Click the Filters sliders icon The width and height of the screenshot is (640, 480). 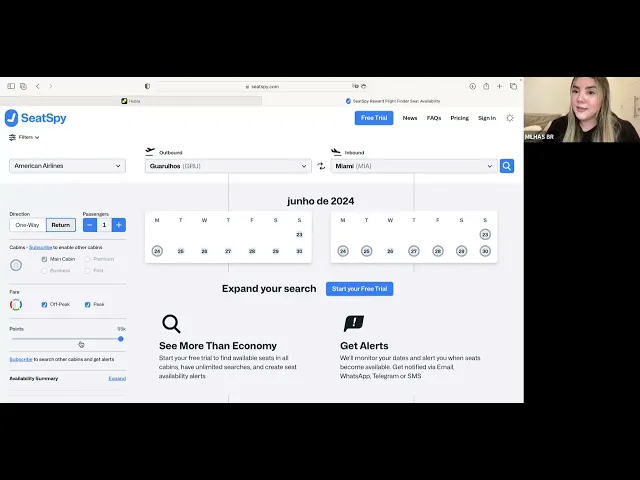click(x=12, y=137)
